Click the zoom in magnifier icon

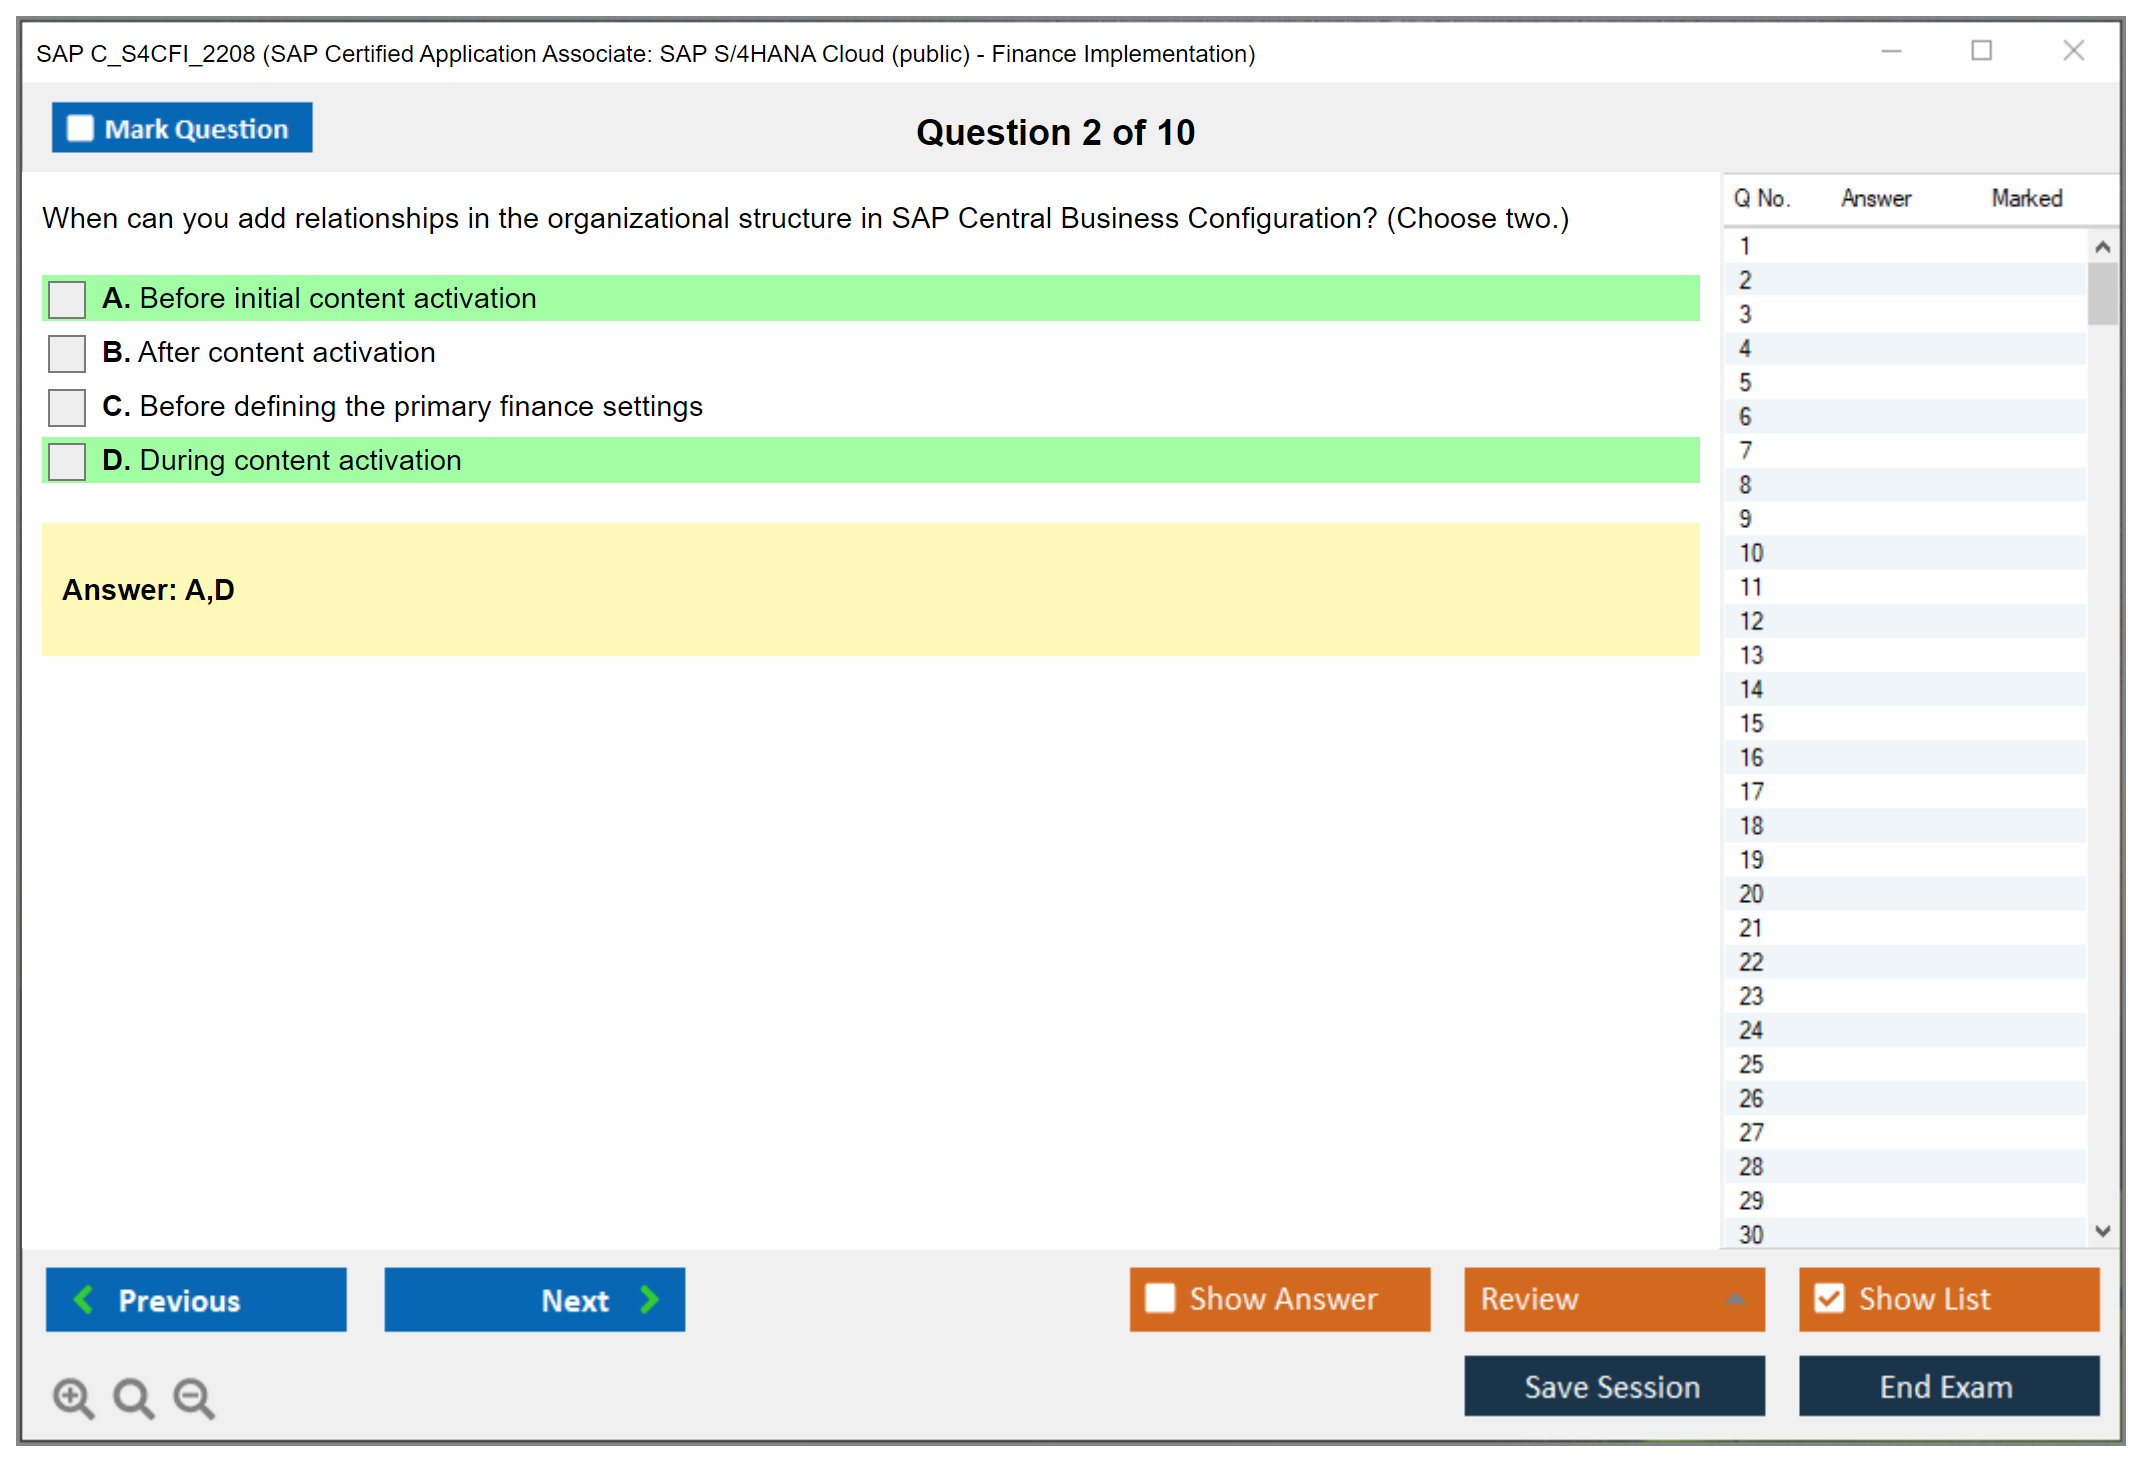73,1397
